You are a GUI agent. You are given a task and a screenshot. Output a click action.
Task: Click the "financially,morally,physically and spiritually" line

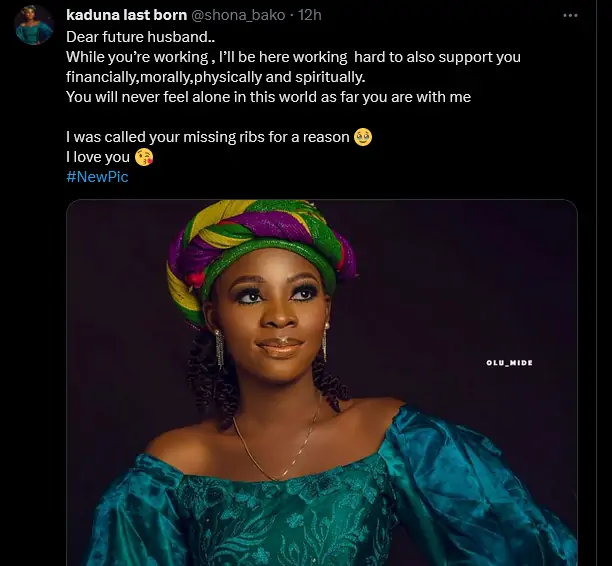(x=215, y=77)
